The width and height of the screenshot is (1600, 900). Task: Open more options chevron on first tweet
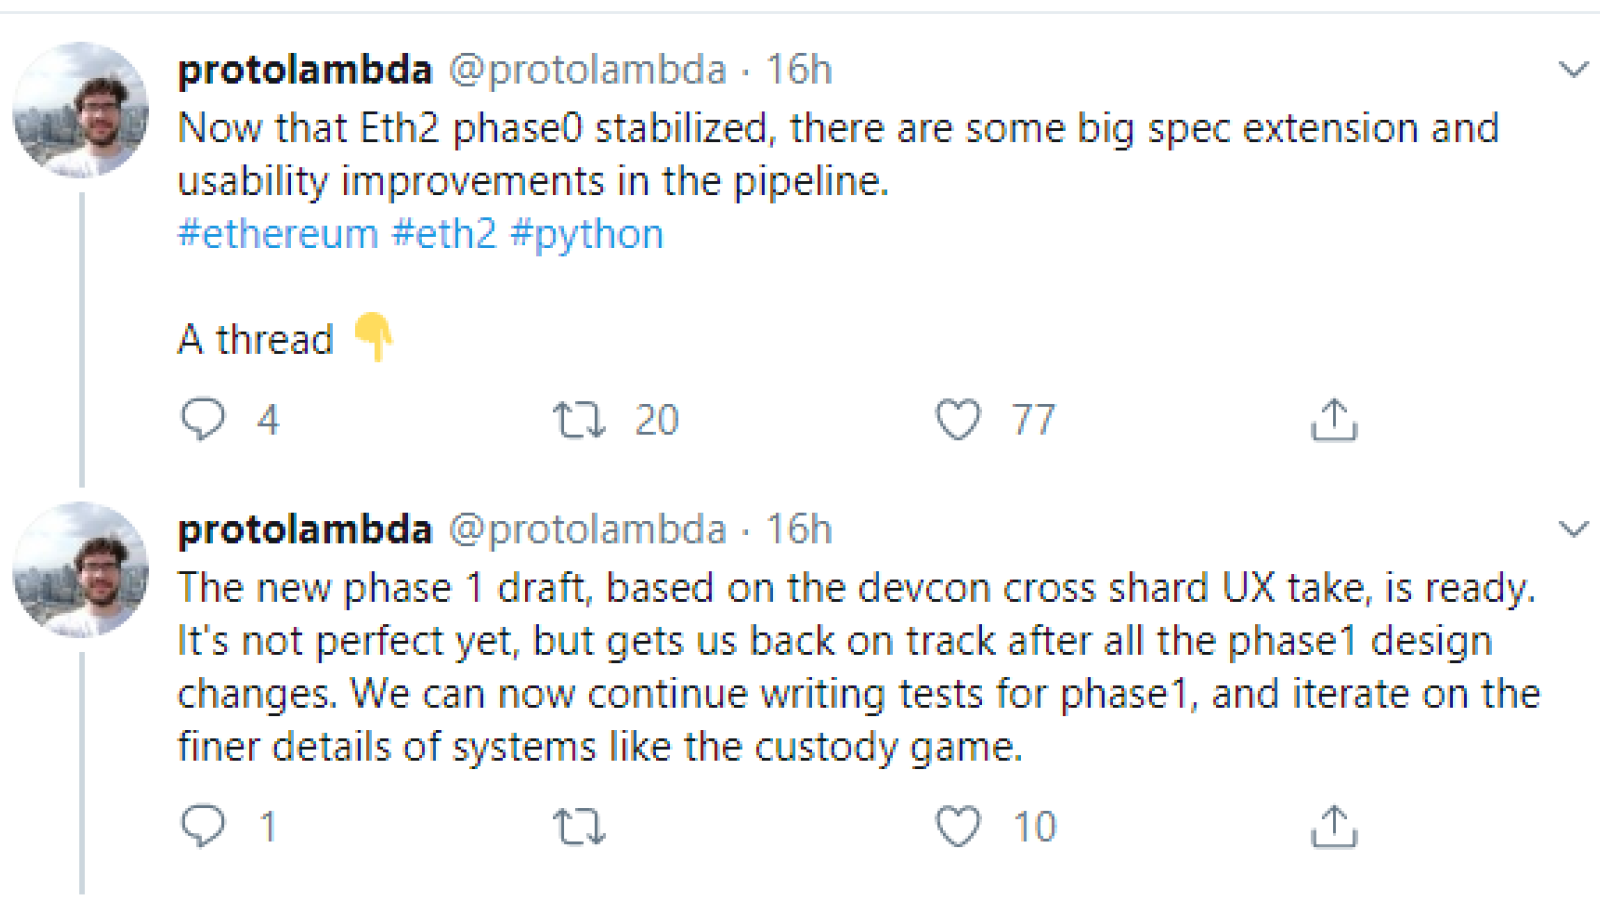[x=1574, y=69]
